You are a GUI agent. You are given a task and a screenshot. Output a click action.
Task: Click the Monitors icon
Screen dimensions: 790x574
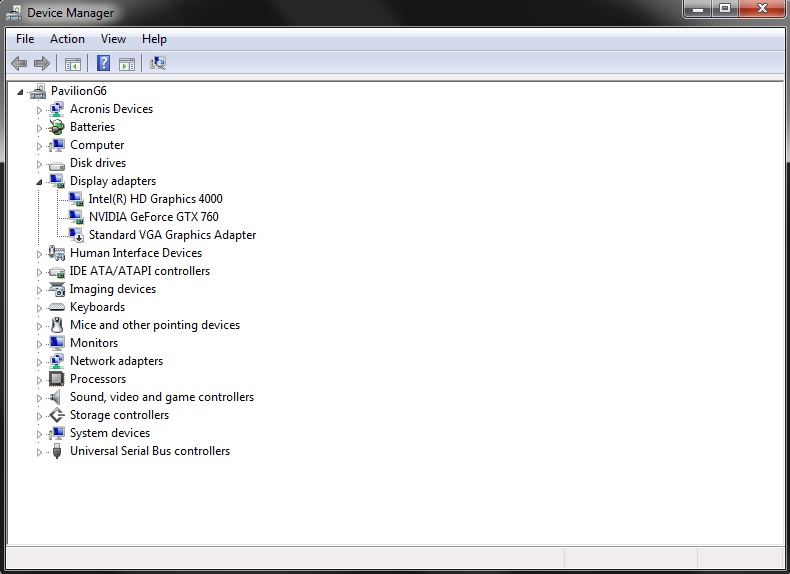[x=56, y=343]
